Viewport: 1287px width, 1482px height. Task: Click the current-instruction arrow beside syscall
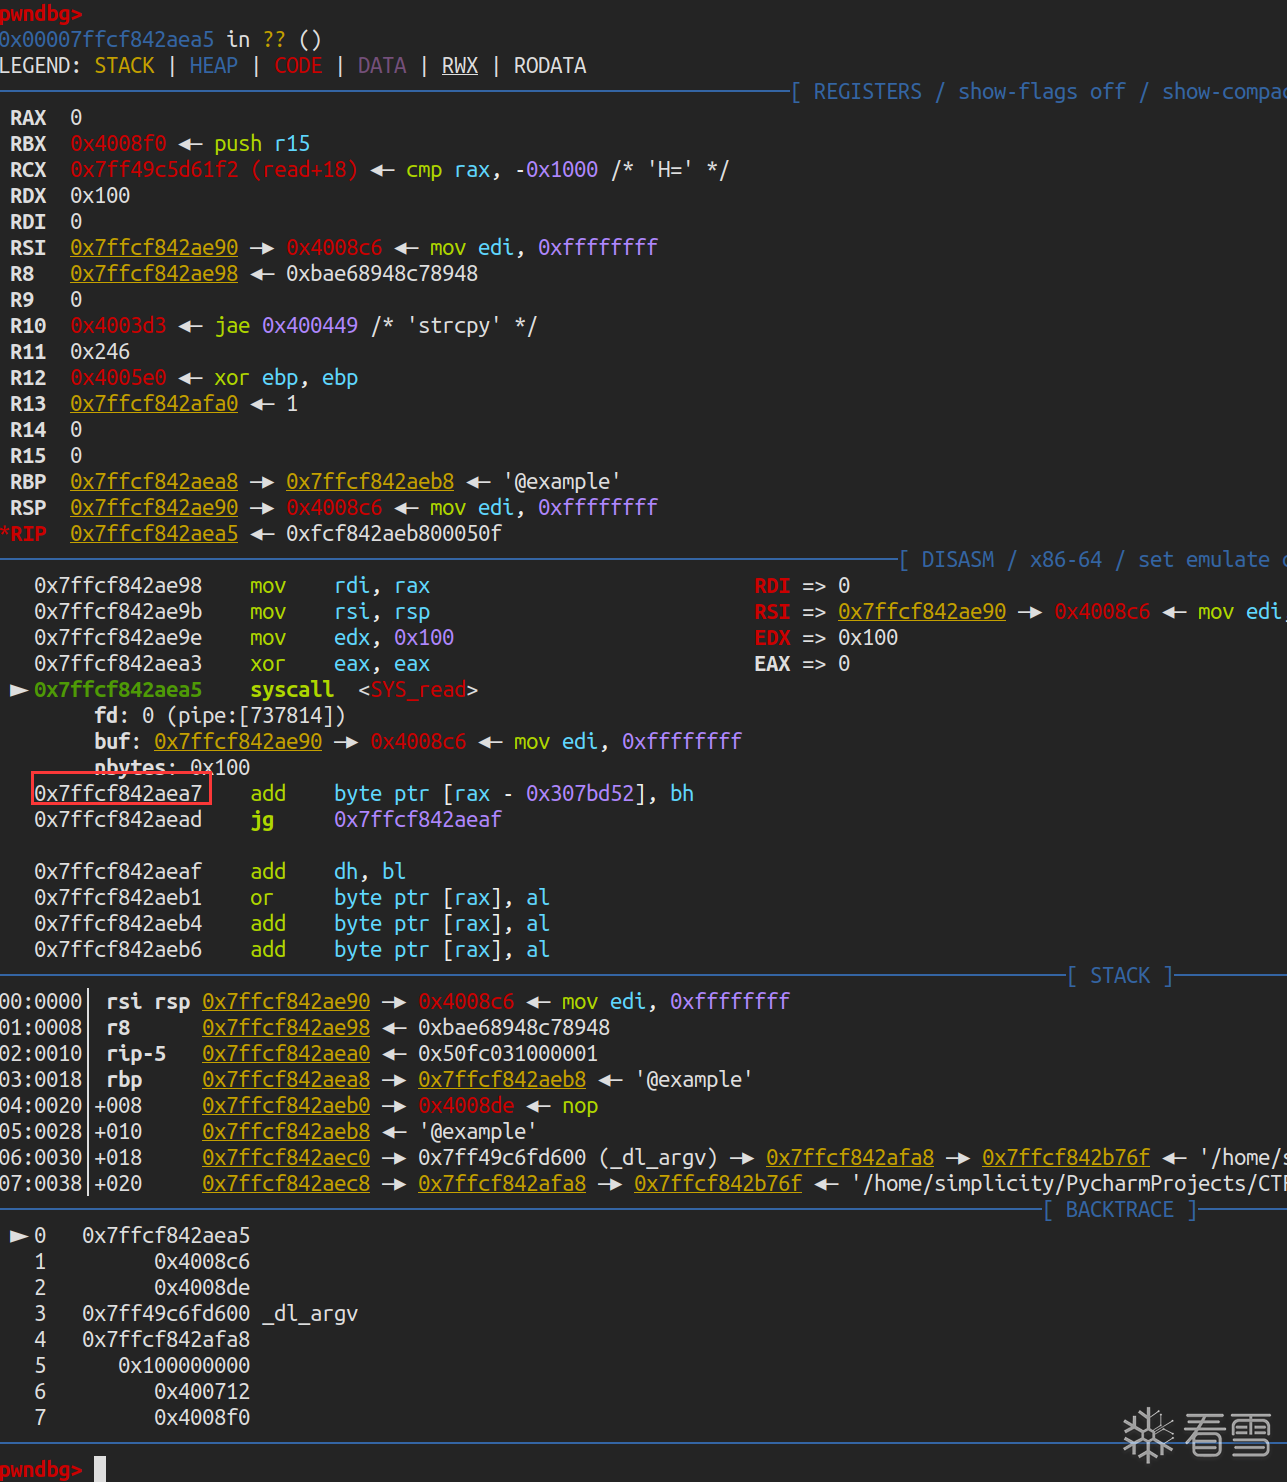pyautogui.click(x=18, y=690)
